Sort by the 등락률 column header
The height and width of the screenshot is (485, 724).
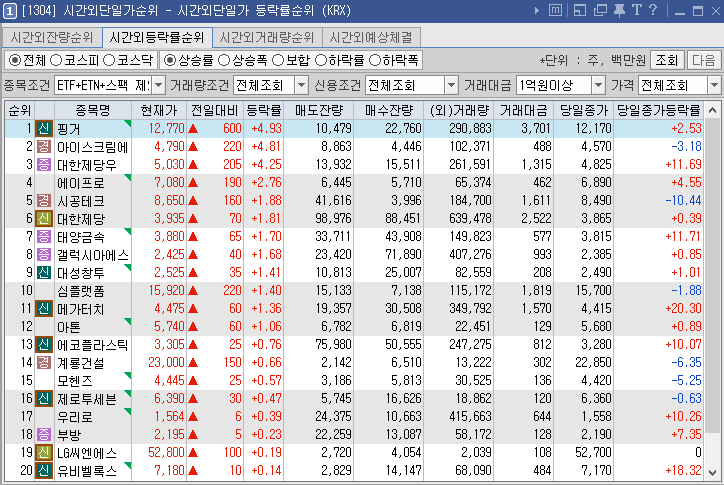coord(264,110)
